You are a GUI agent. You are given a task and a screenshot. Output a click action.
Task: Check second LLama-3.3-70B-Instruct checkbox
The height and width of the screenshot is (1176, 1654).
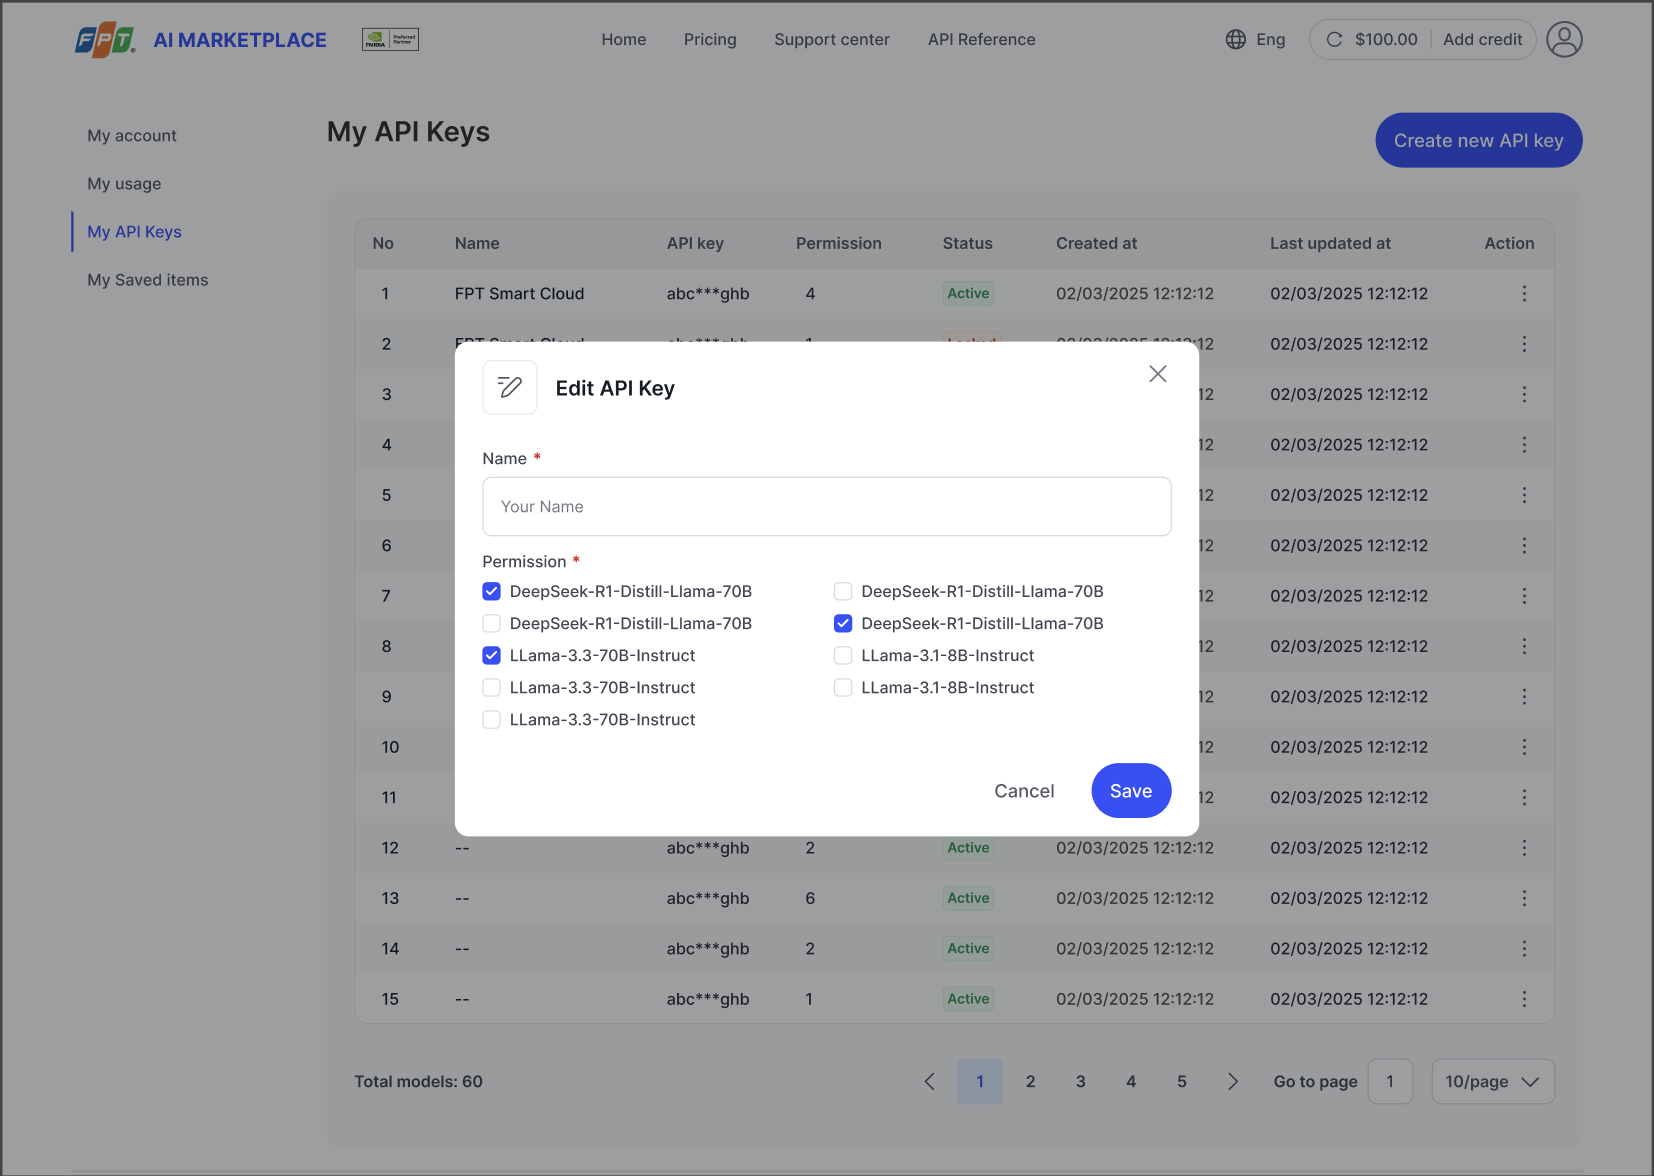(x=491, y=688)
